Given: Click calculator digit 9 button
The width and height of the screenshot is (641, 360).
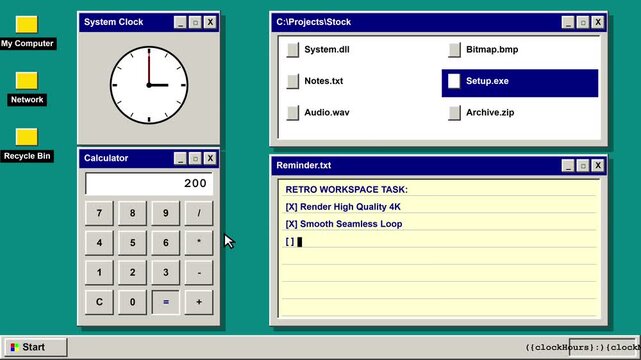Looking at the screenshot, I should click(166, 213).
